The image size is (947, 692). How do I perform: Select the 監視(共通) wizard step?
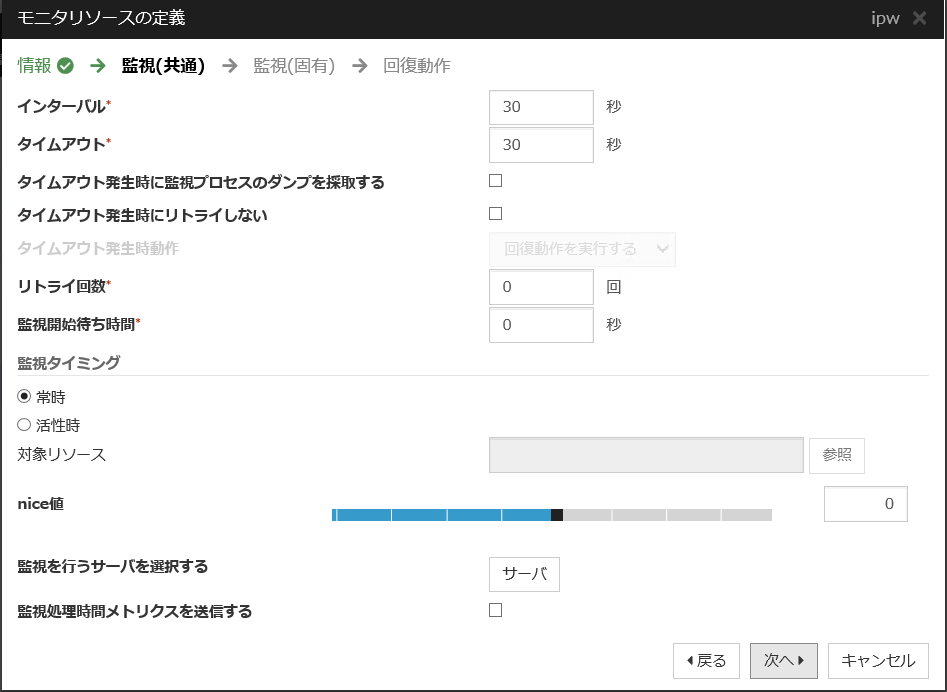(163, 66)
